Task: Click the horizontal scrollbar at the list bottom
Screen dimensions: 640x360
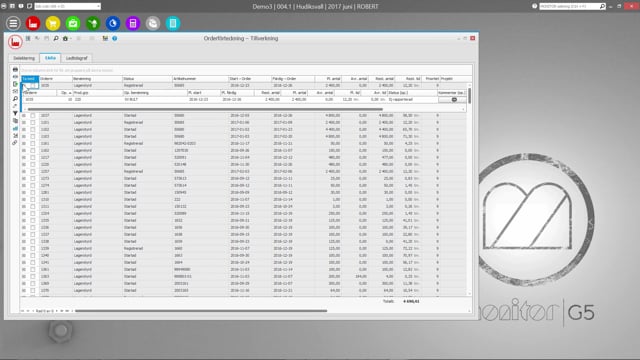Action: tap(201, 311)
